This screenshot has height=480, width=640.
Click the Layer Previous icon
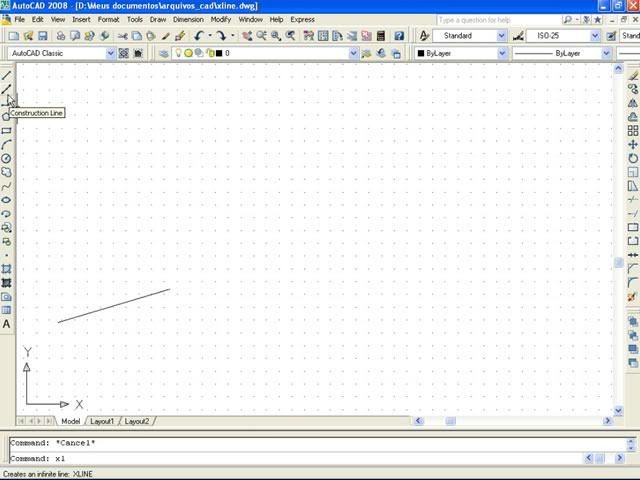click(381, 53)
